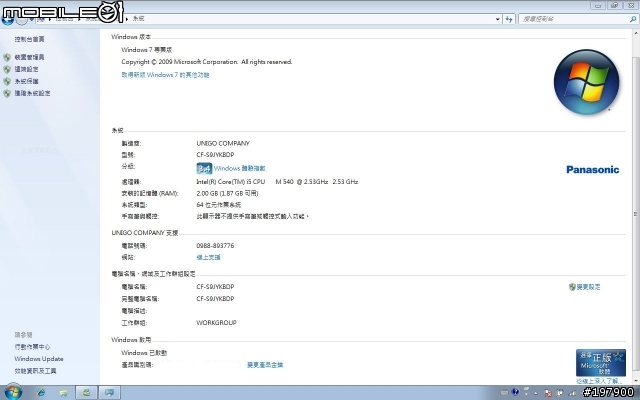Click Change product key link
Screen dimensions: 640x400
click(x=265, y=364)
